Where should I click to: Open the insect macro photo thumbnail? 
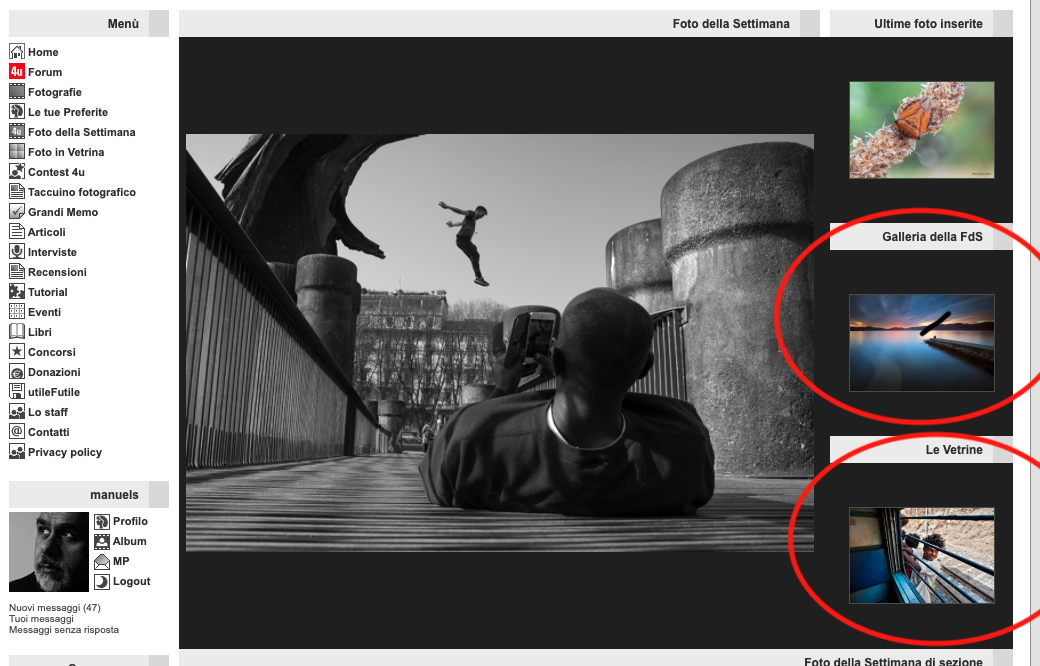[921, 130]
